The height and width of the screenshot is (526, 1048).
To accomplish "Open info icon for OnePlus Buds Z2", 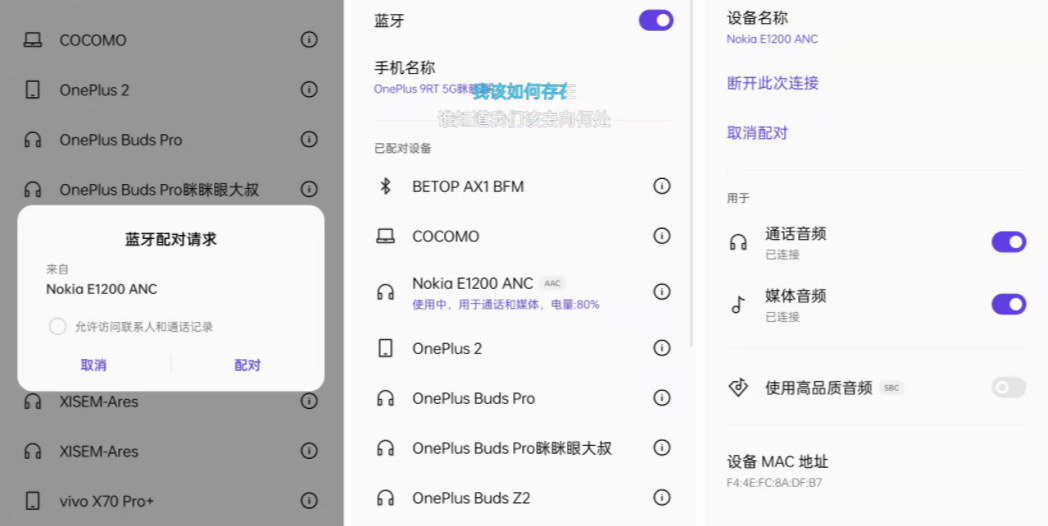I will tap(662, 497).
